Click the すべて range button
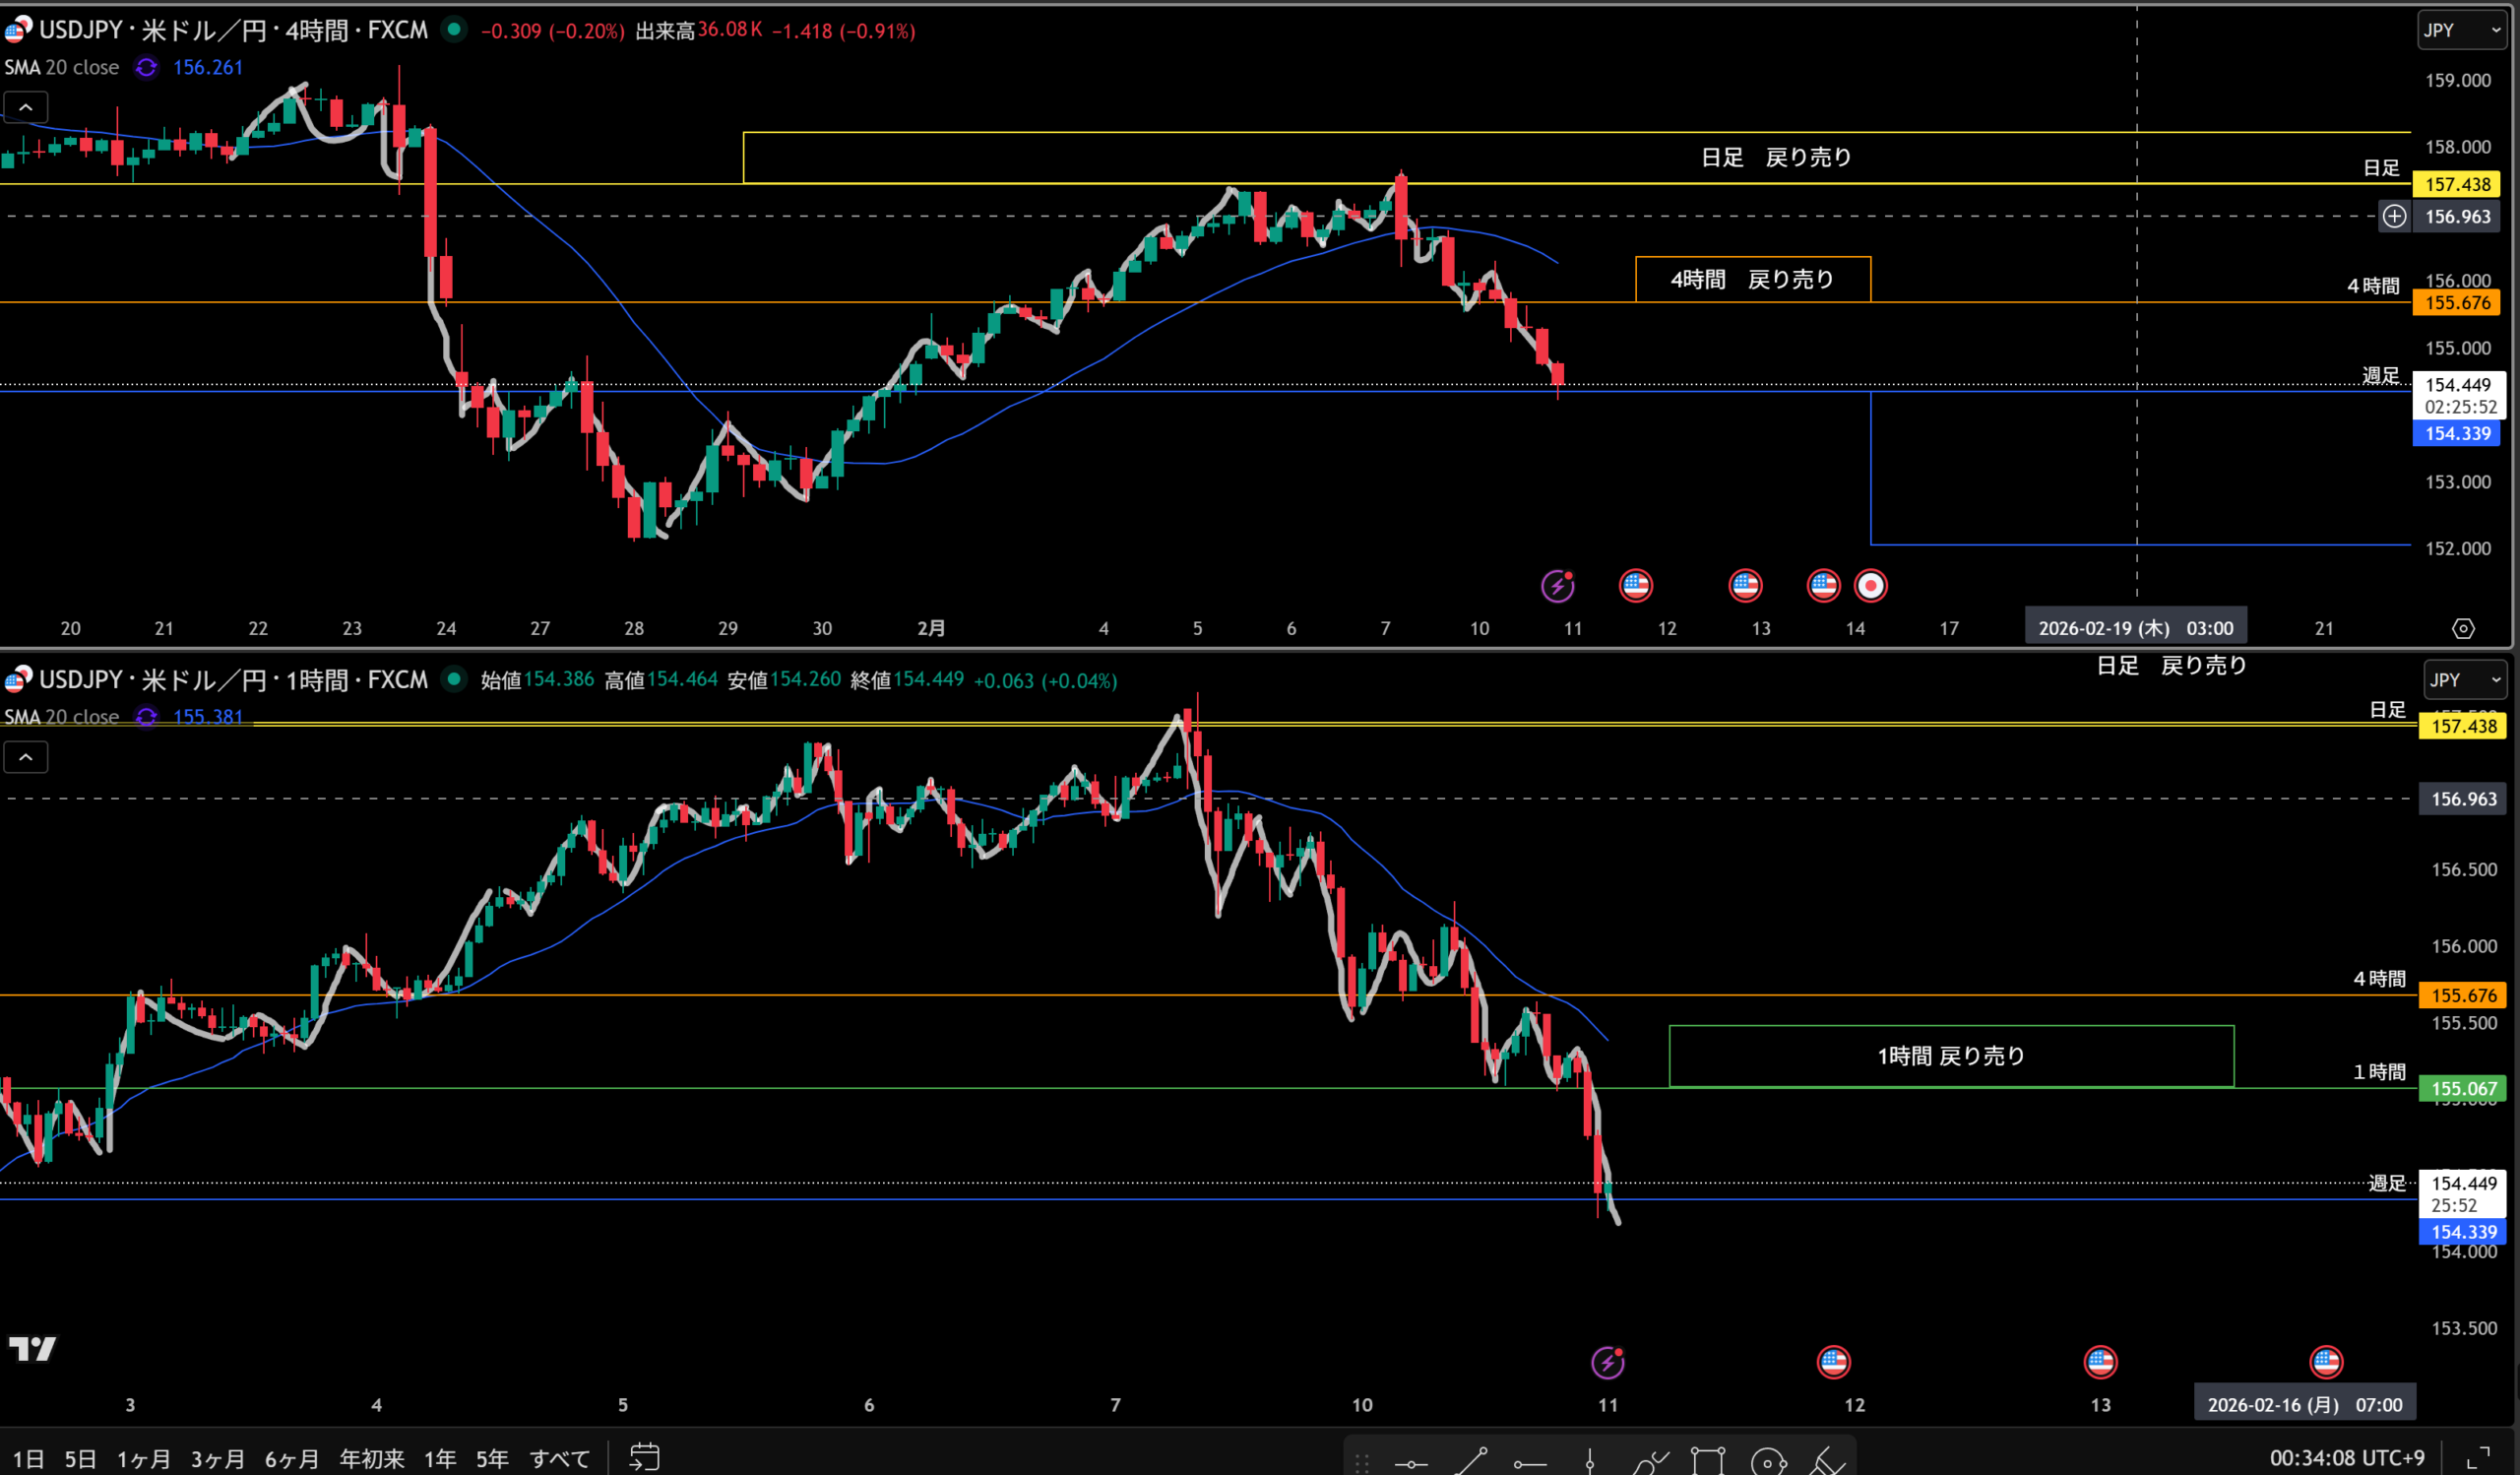The height and width of the screenshot is (1475, 2520). (x=559, y=1459)
